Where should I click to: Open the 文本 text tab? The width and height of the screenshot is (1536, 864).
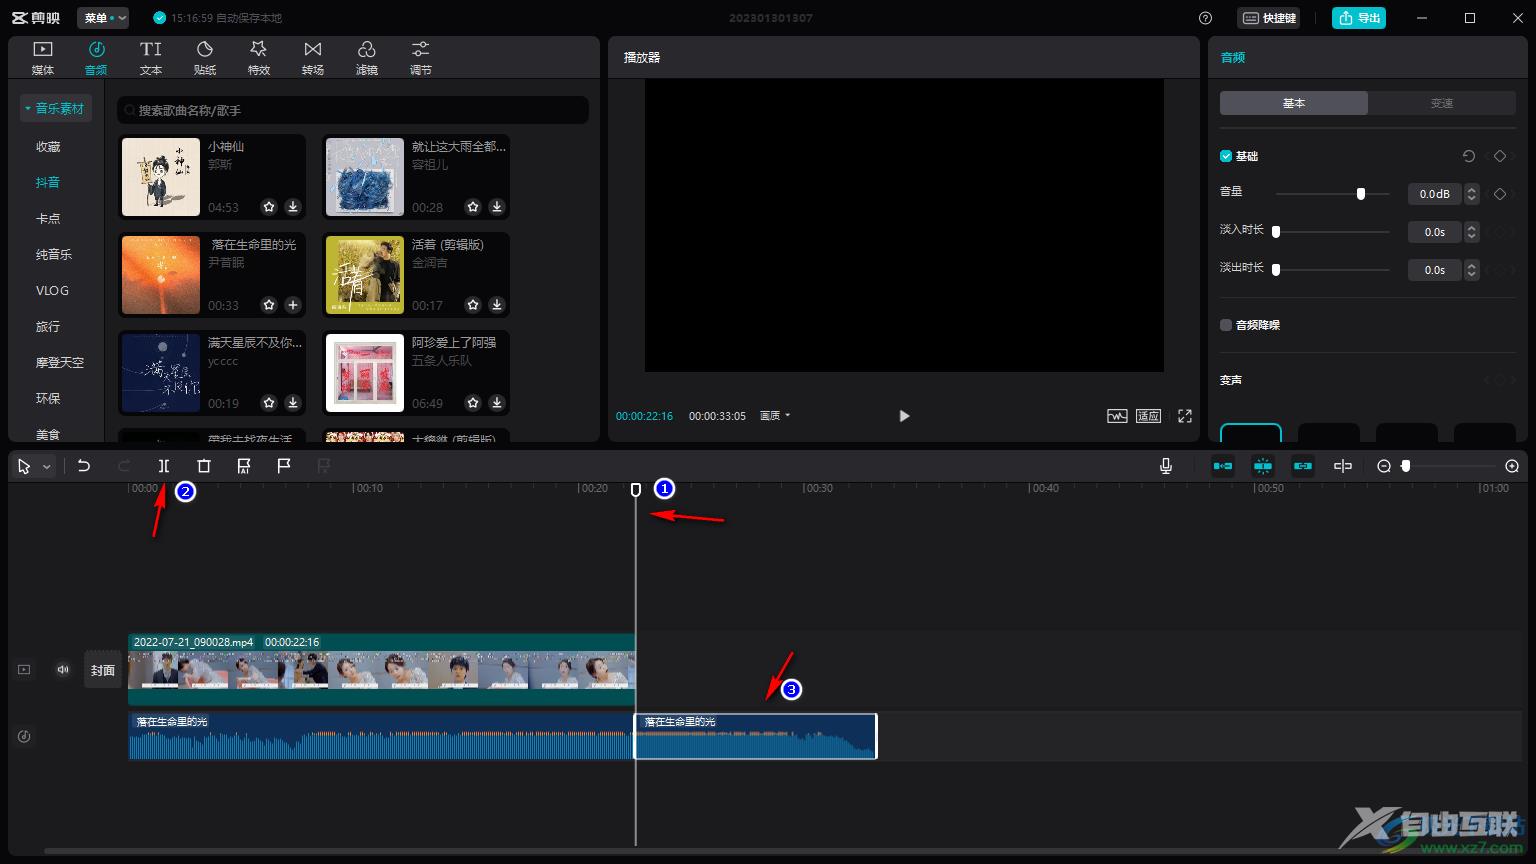pos(151,58)
